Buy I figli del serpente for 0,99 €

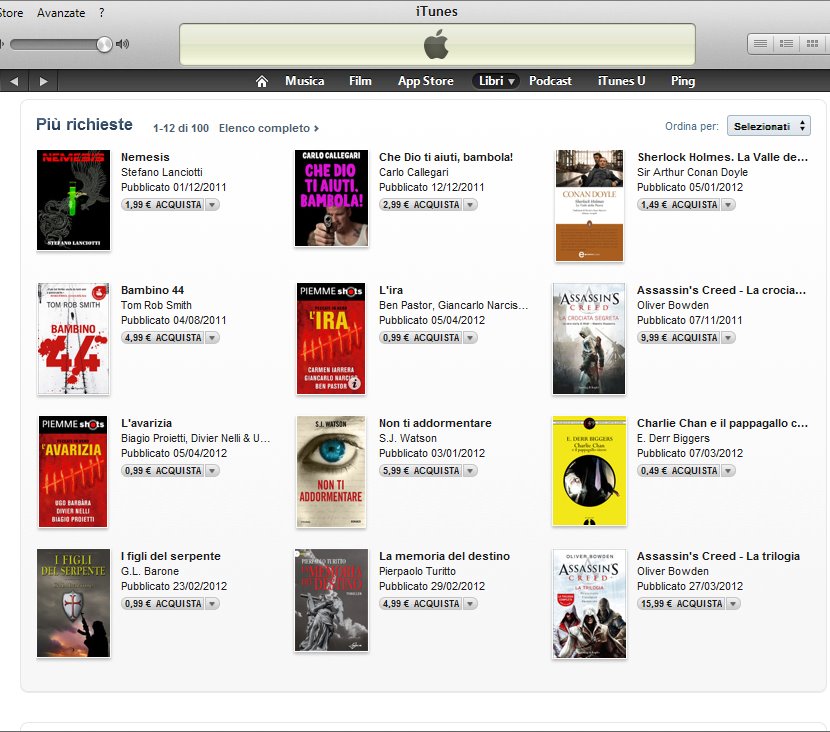pyautogui.click(x=163, y=603)
